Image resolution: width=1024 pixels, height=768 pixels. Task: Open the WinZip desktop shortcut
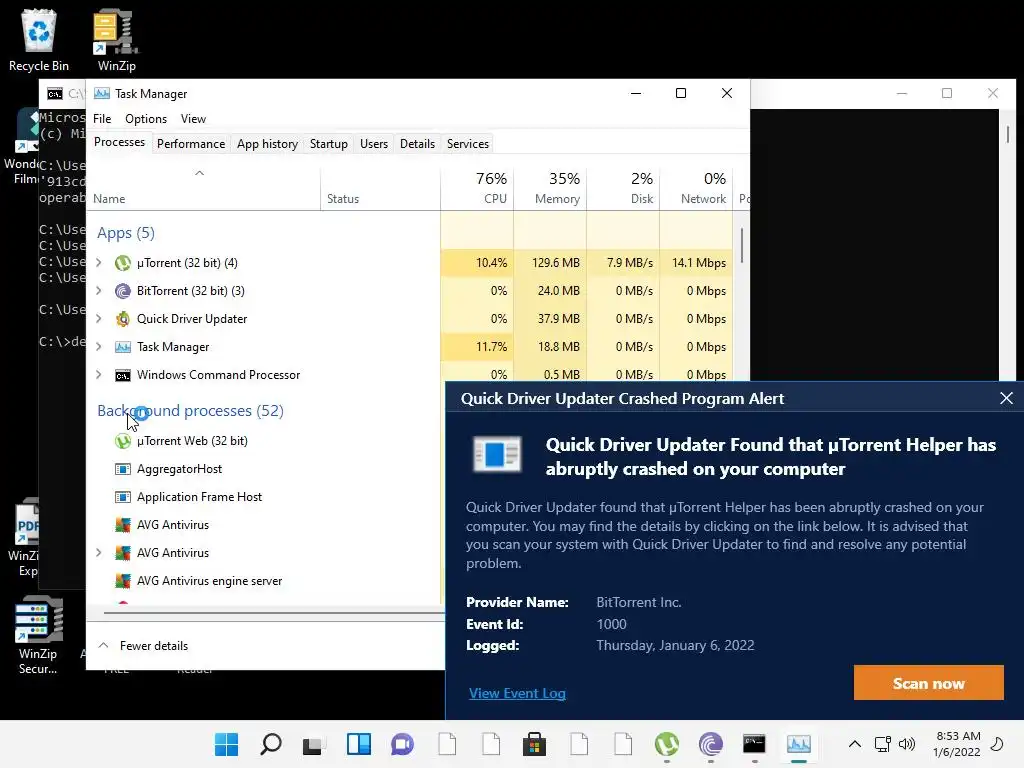[116, 40]
